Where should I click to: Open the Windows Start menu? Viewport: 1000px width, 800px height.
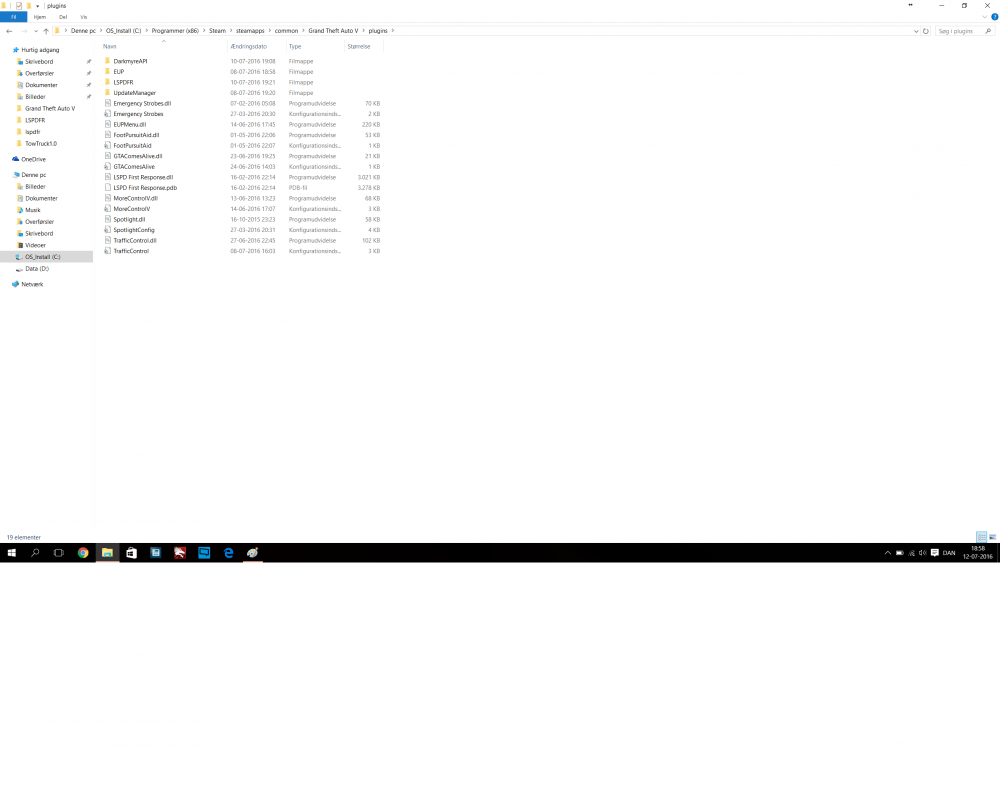pos(11,553)
